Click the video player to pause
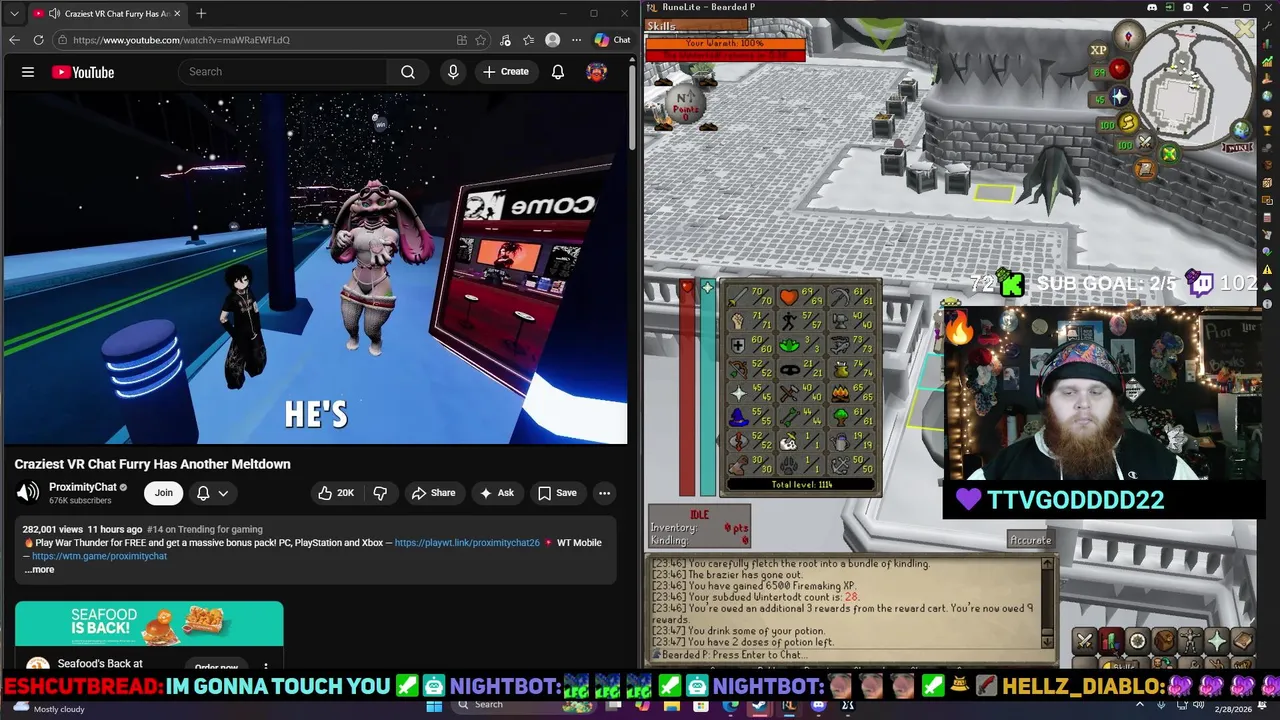1280x720 pixels. click(x=316, y=268)
